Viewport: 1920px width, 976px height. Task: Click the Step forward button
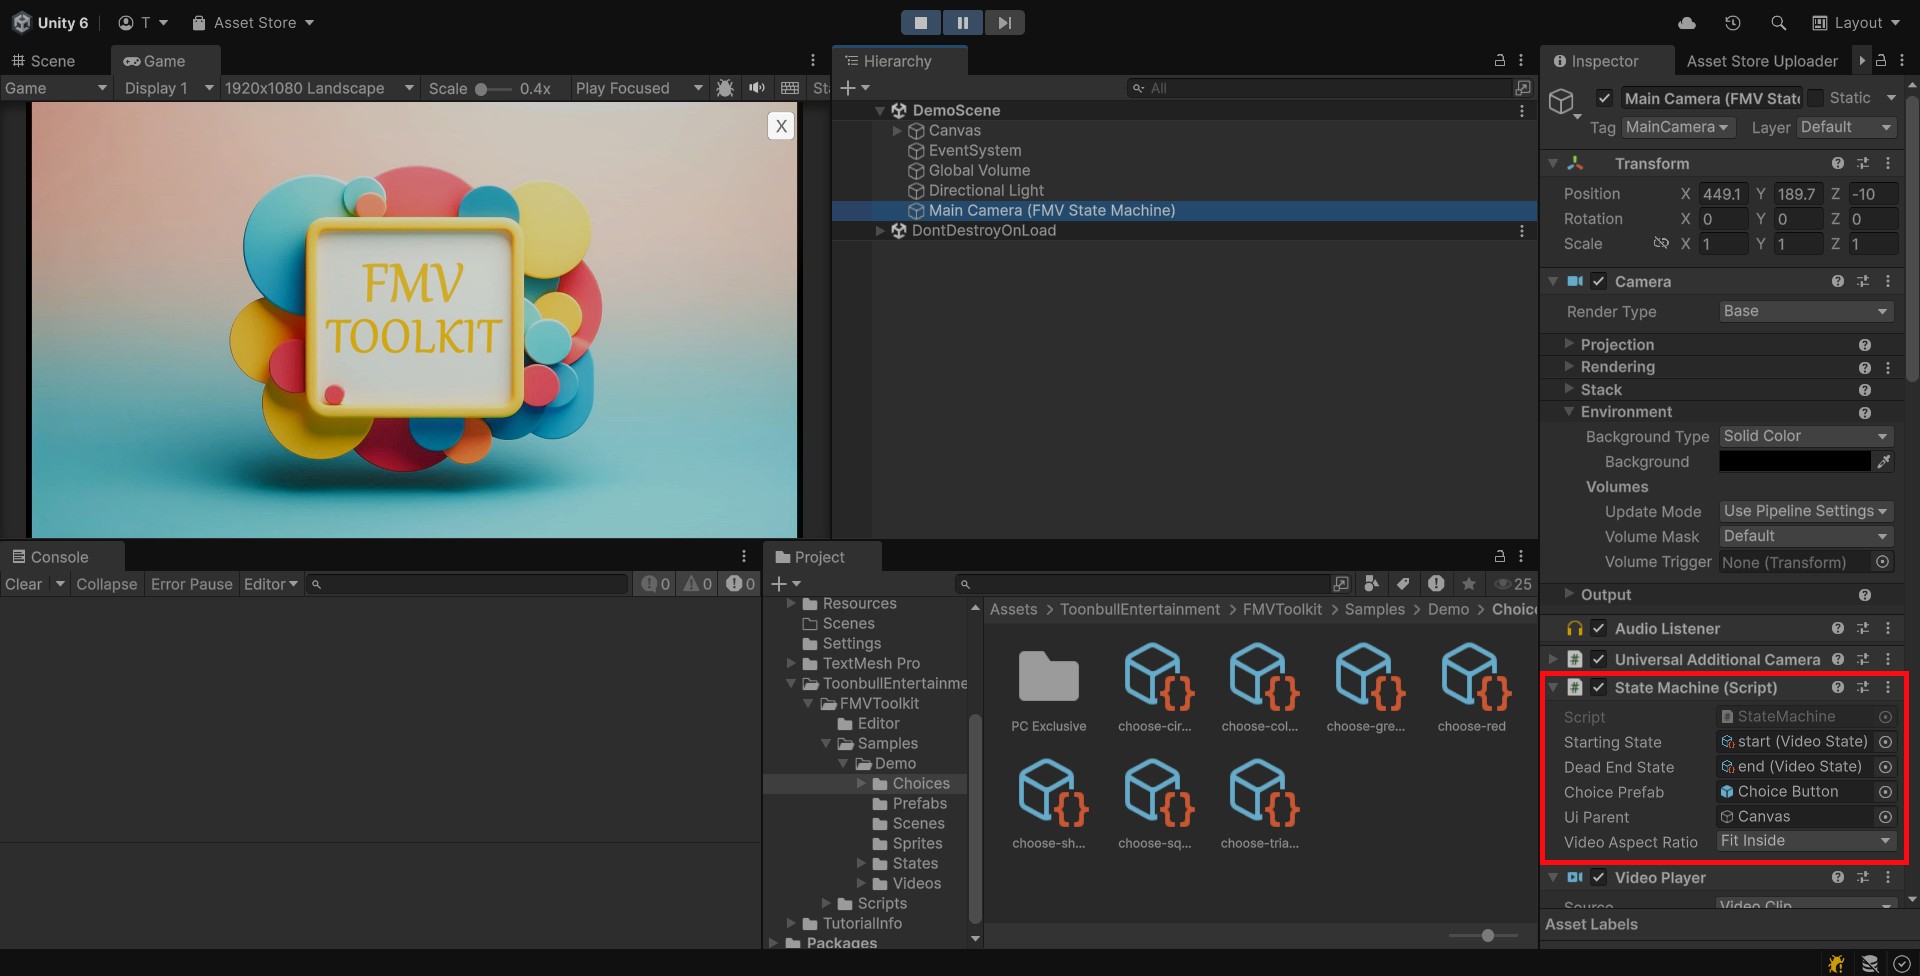(x=1004, y=23)
